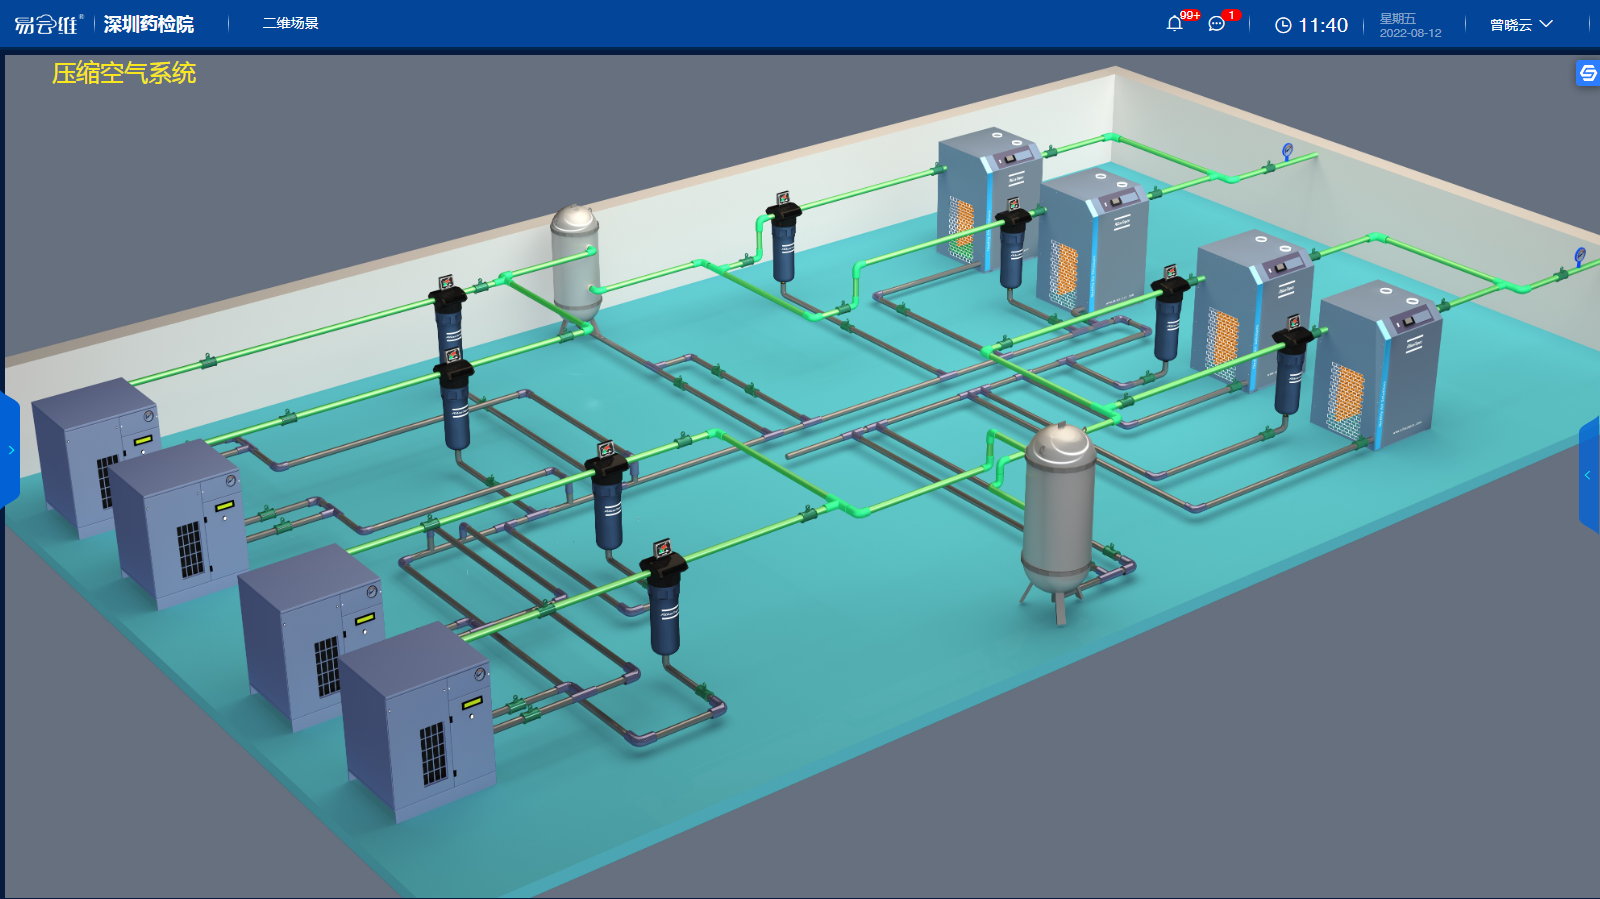Click the 压缩空气系统 heading
This screenshot has width=1600, height=899.
click(x=124, y=73)
